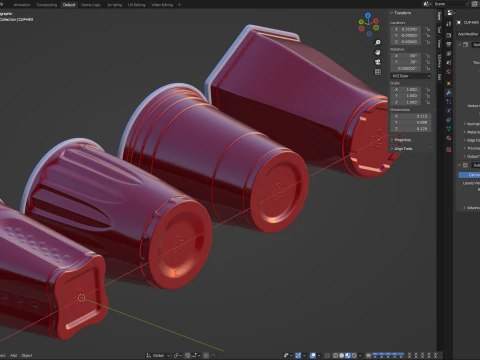Add a new workspace with plus button
This screenshot has width=480, height=360.
[179, 5]
